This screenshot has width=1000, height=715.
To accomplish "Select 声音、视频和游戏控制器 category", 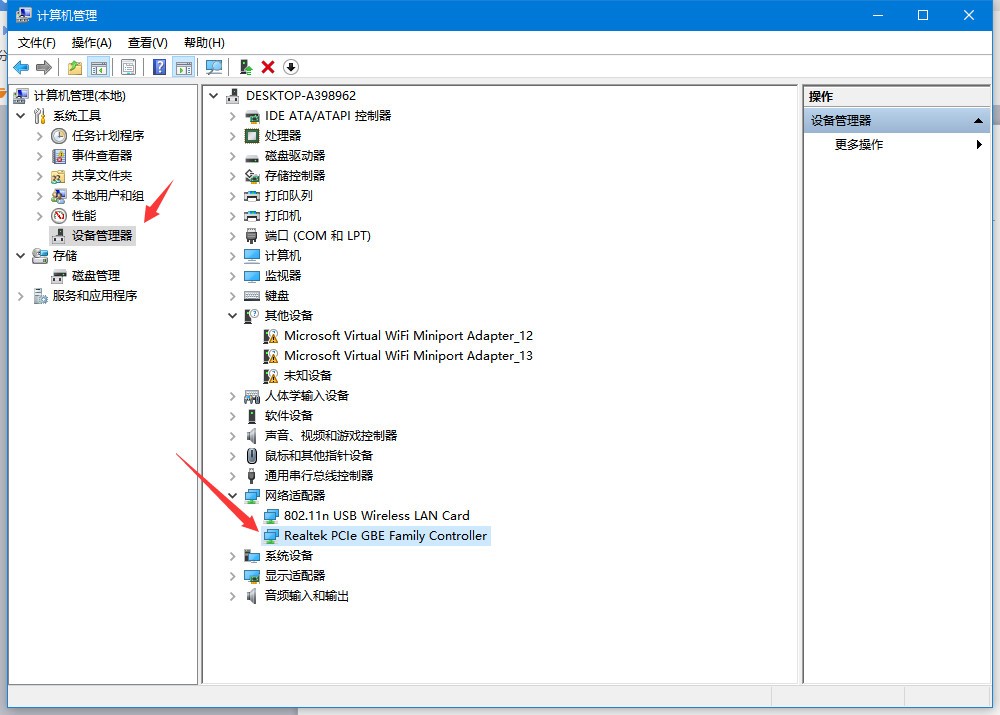I will (x=331, y=436).
